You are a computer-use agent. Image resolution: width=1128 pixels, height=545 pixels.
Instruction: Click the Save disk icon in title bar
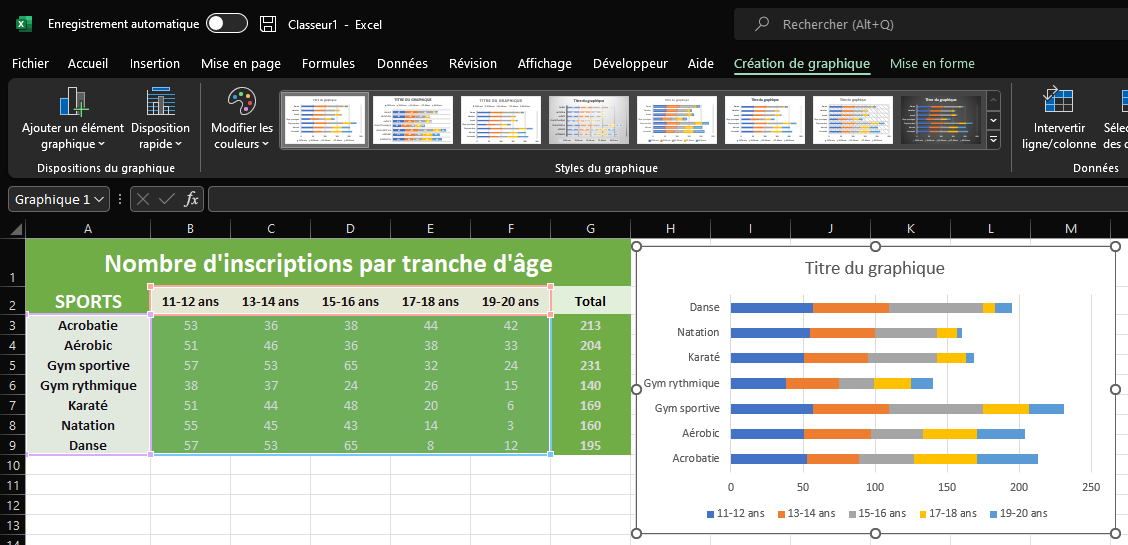[267, 24]
